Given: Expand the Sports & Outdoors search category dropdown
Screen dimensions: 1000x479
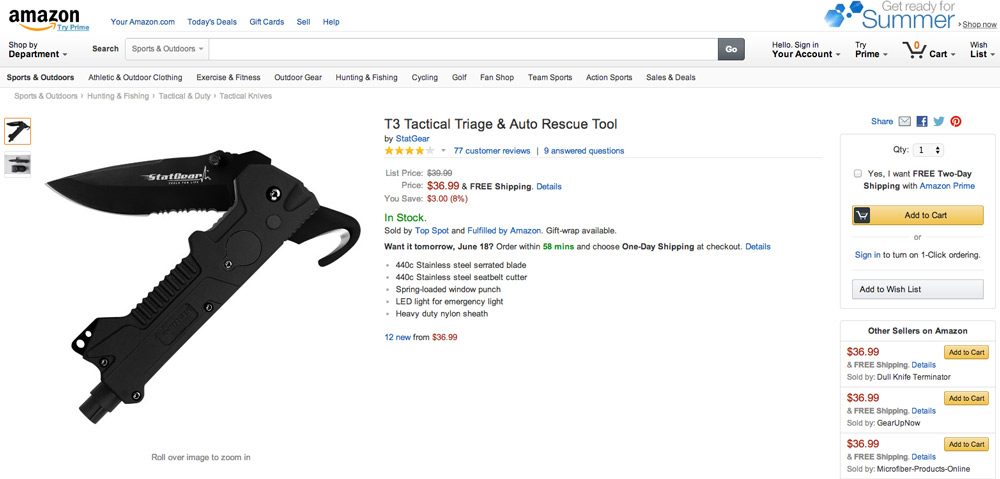Looking at the screenshot, I should pos(167,48).
